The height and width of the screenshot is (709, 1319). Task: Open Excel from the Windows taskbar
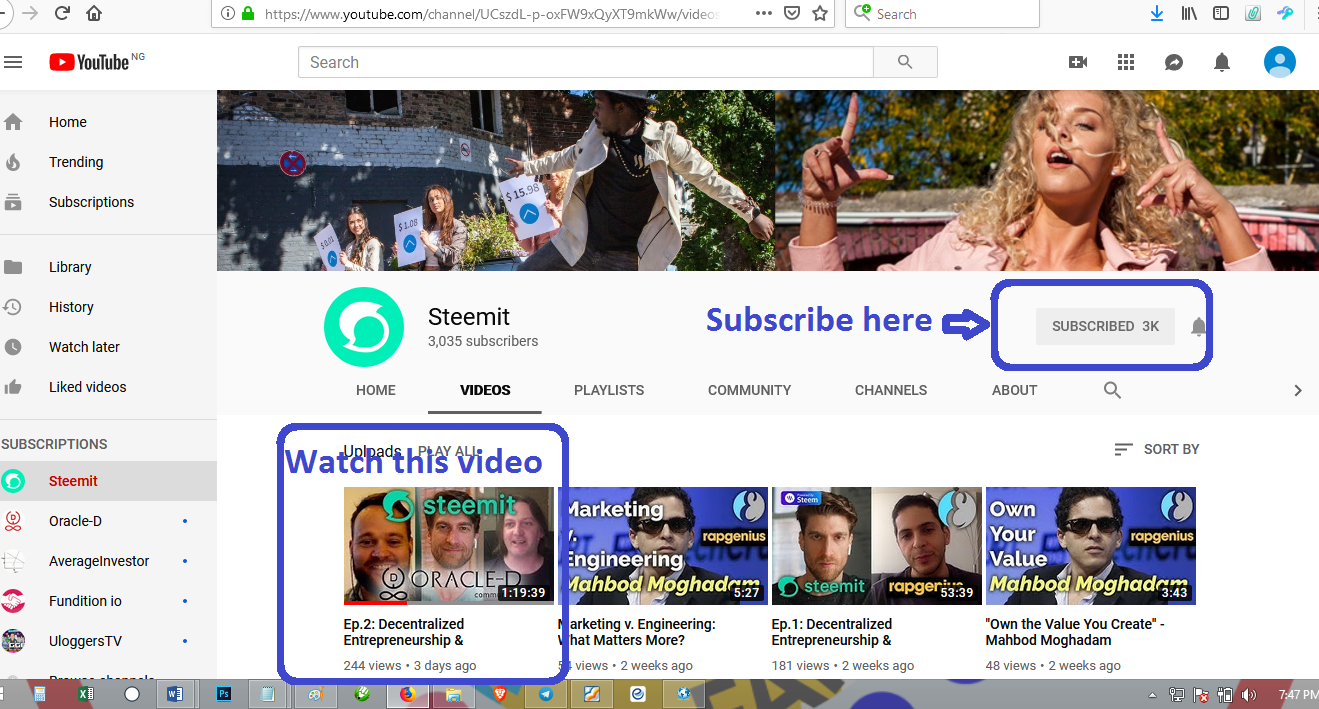coord(86,694)
